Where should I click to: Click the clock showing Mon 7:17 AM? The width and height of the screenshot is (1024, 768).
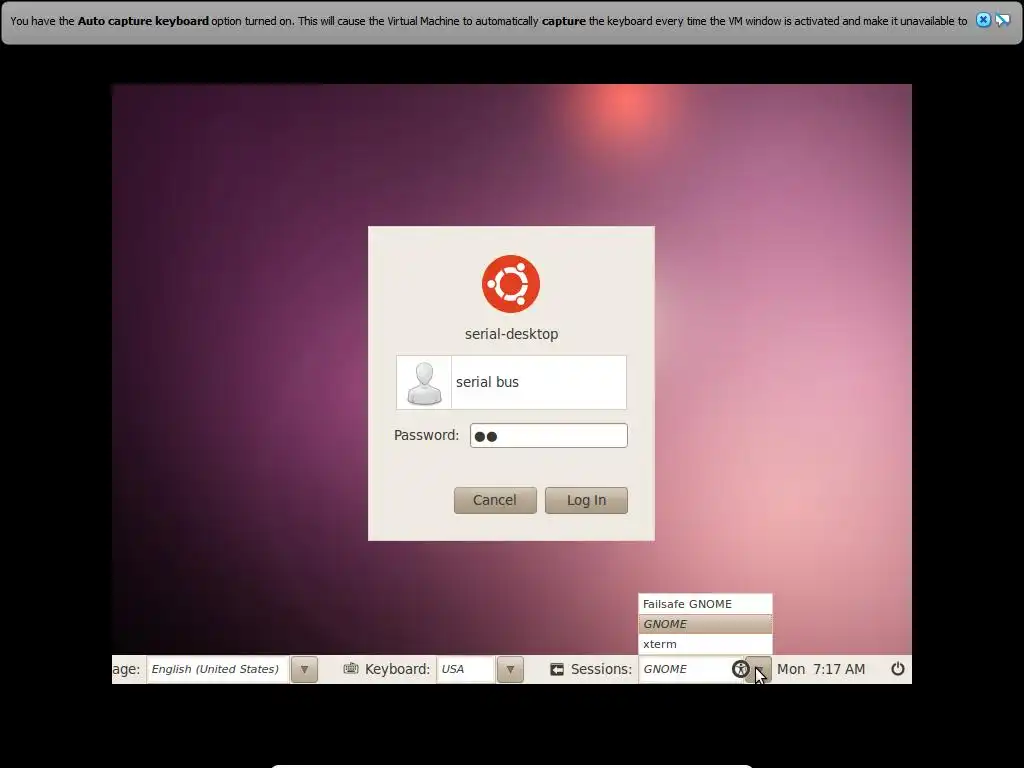tap(821, 669)
